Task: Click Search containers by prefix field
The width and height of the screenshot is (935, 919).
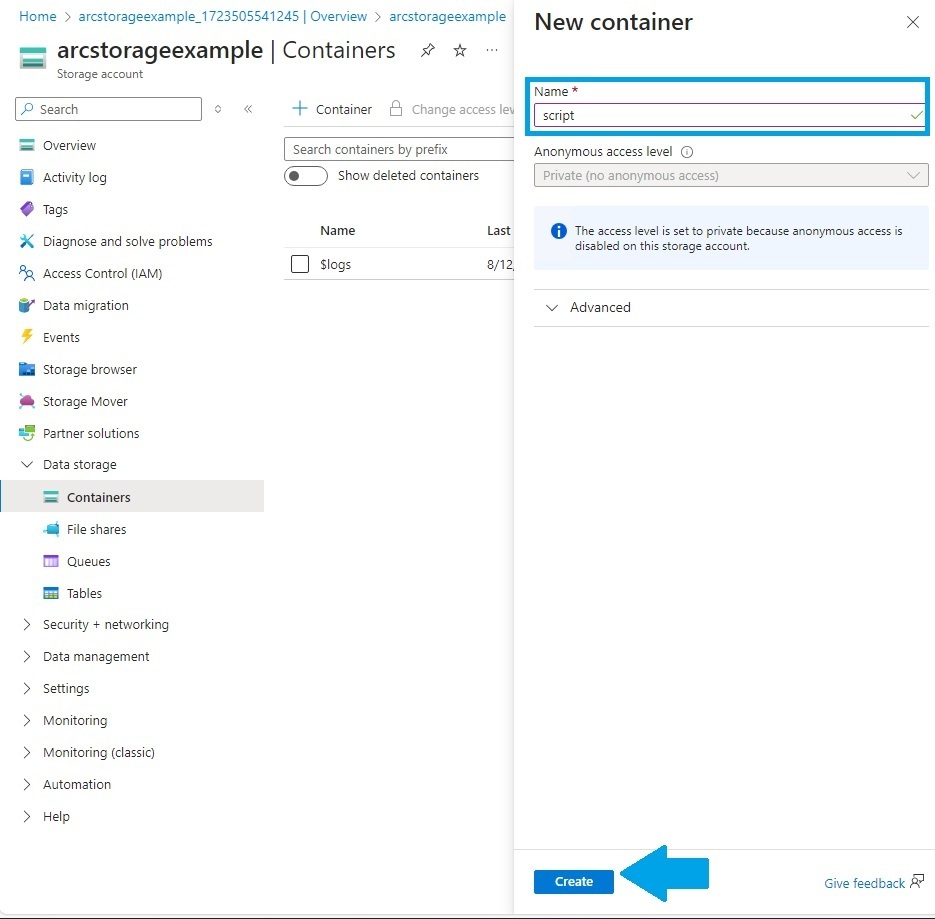Action: pos(399,149)
